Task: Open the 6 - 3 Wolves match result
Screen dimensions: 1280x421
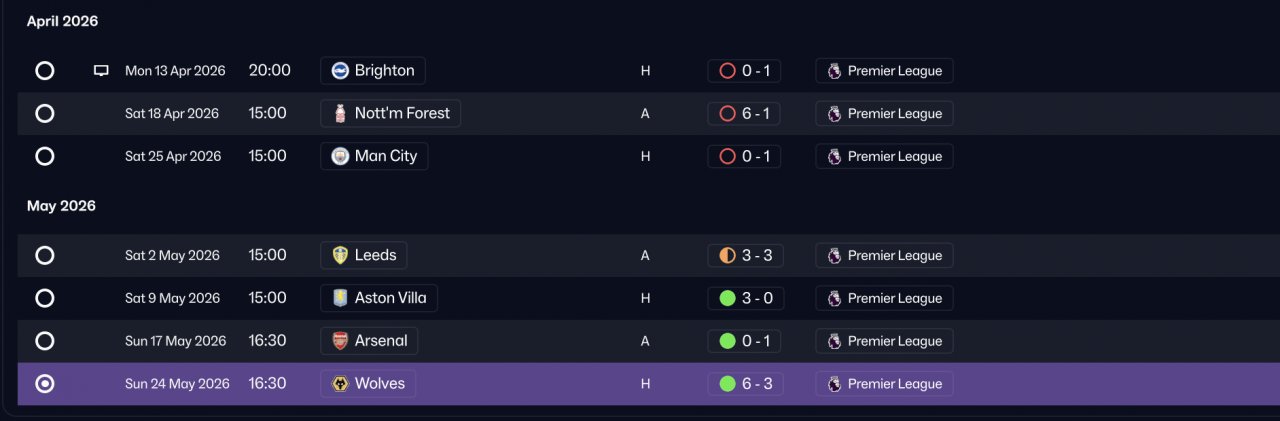Action: pos(745,385)
